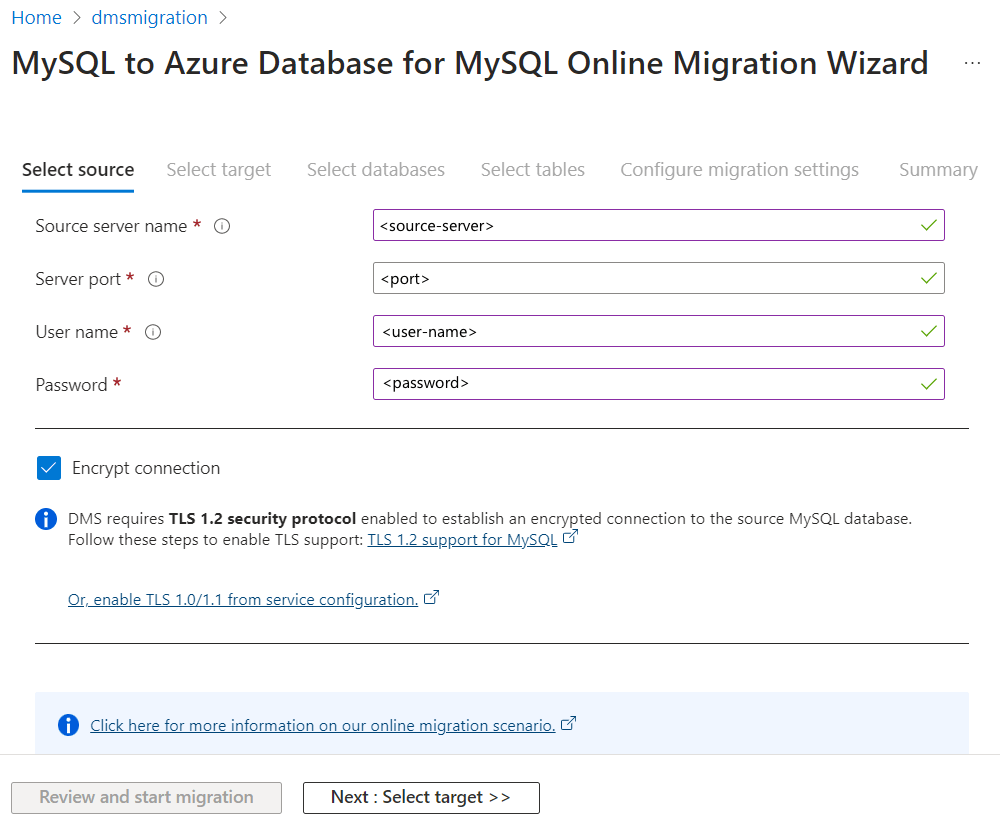Click info icon beside User name label

153,332
